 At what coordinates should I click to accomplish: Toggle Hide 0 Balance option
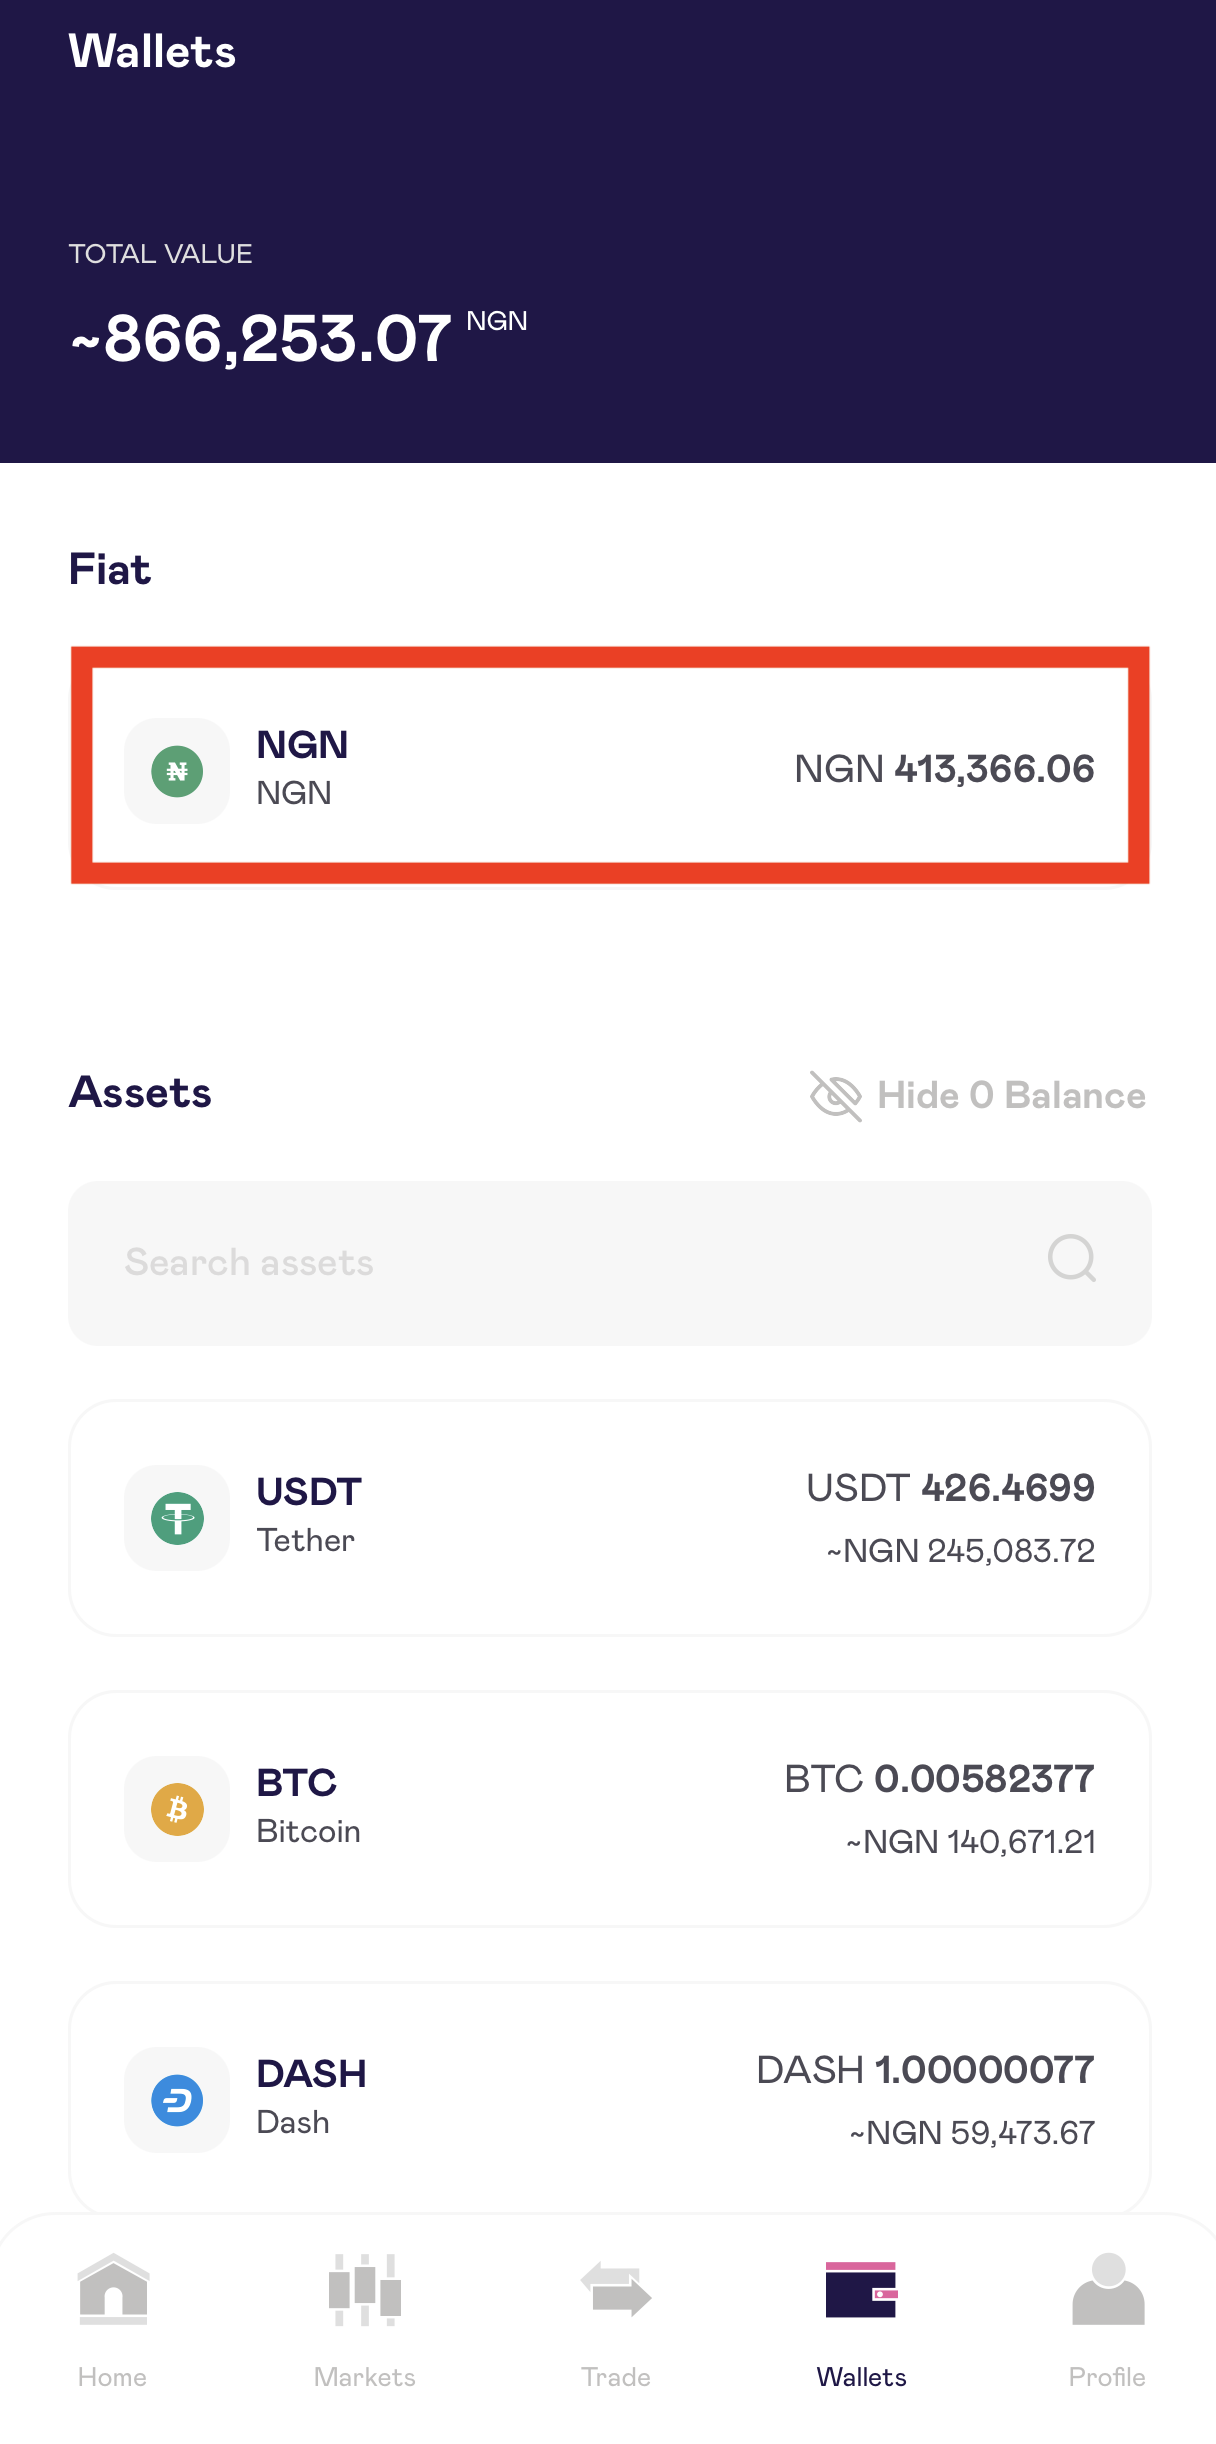point(1010,1096)
